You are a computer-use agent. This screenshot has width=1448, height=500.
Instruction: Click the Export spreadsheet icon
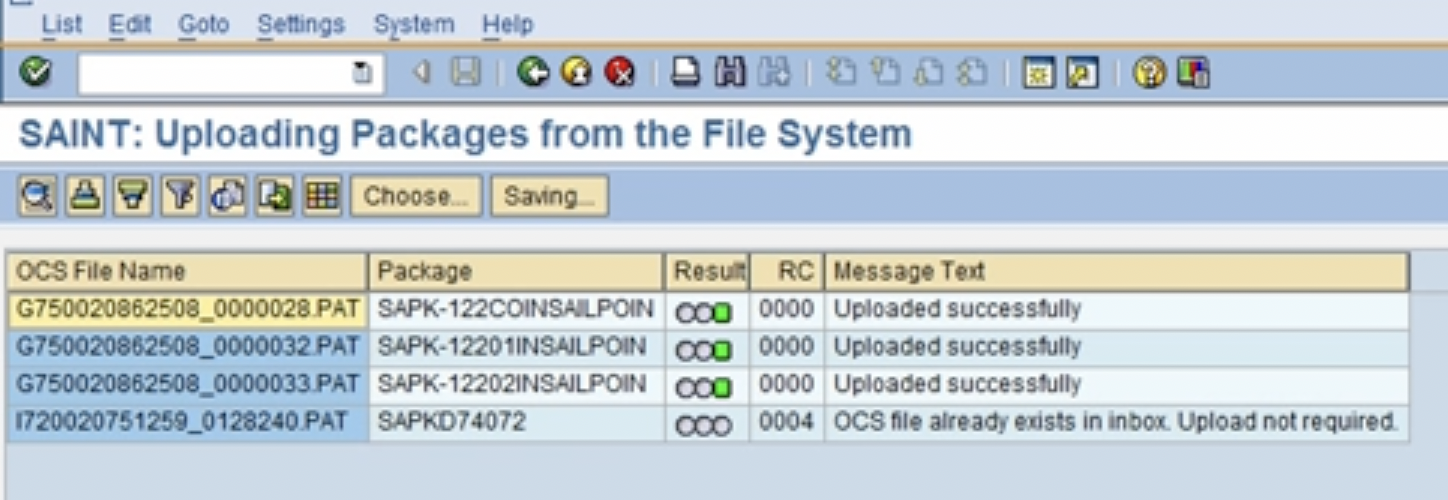(274, 196)
